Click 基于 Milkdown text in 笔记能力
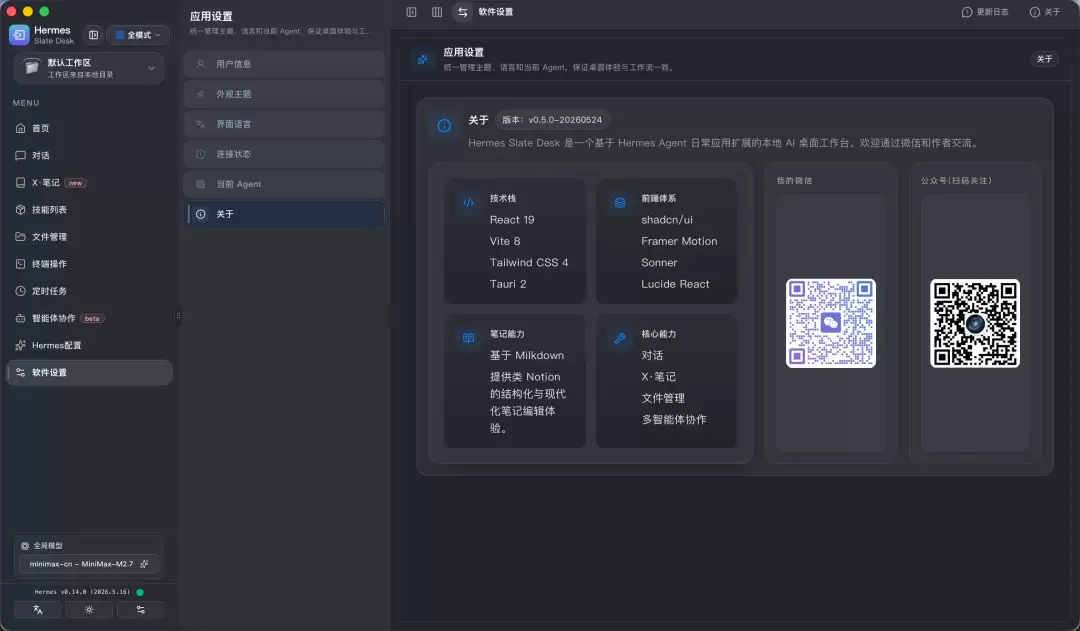 click(x=527, y=355)
